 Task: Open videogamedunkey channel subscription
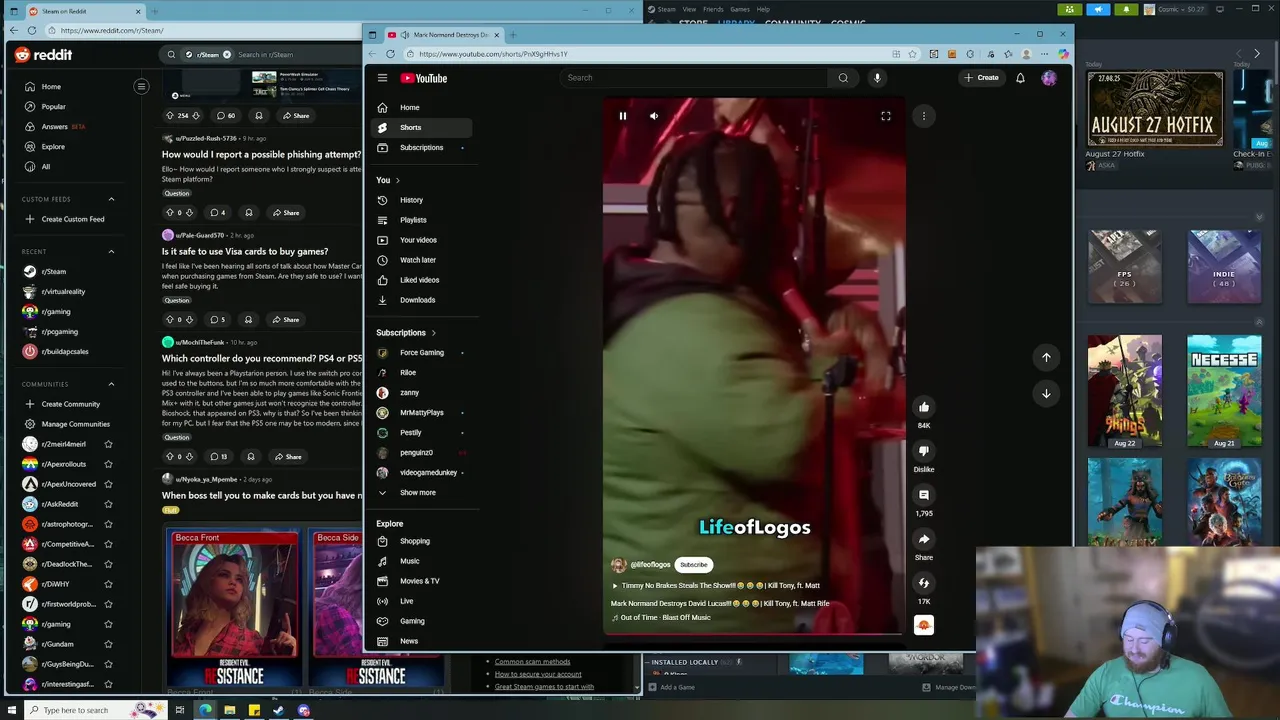[421, 472]
